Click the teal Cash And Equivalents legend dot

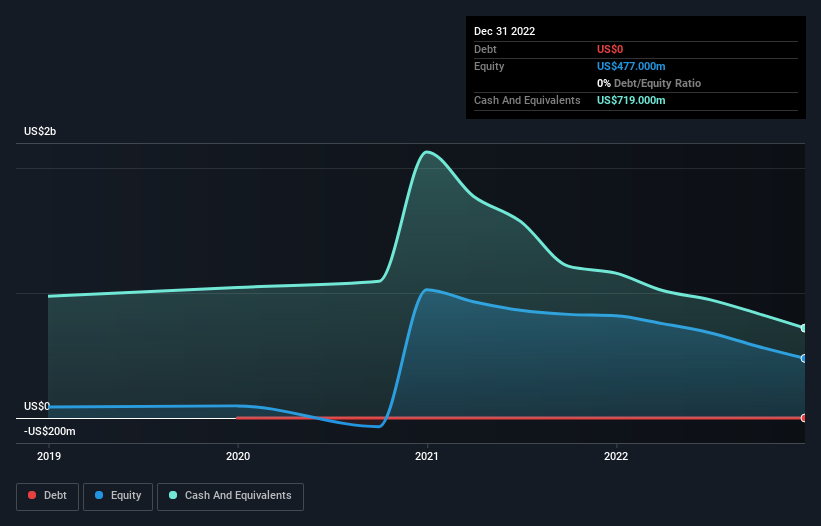pos(173,495)
